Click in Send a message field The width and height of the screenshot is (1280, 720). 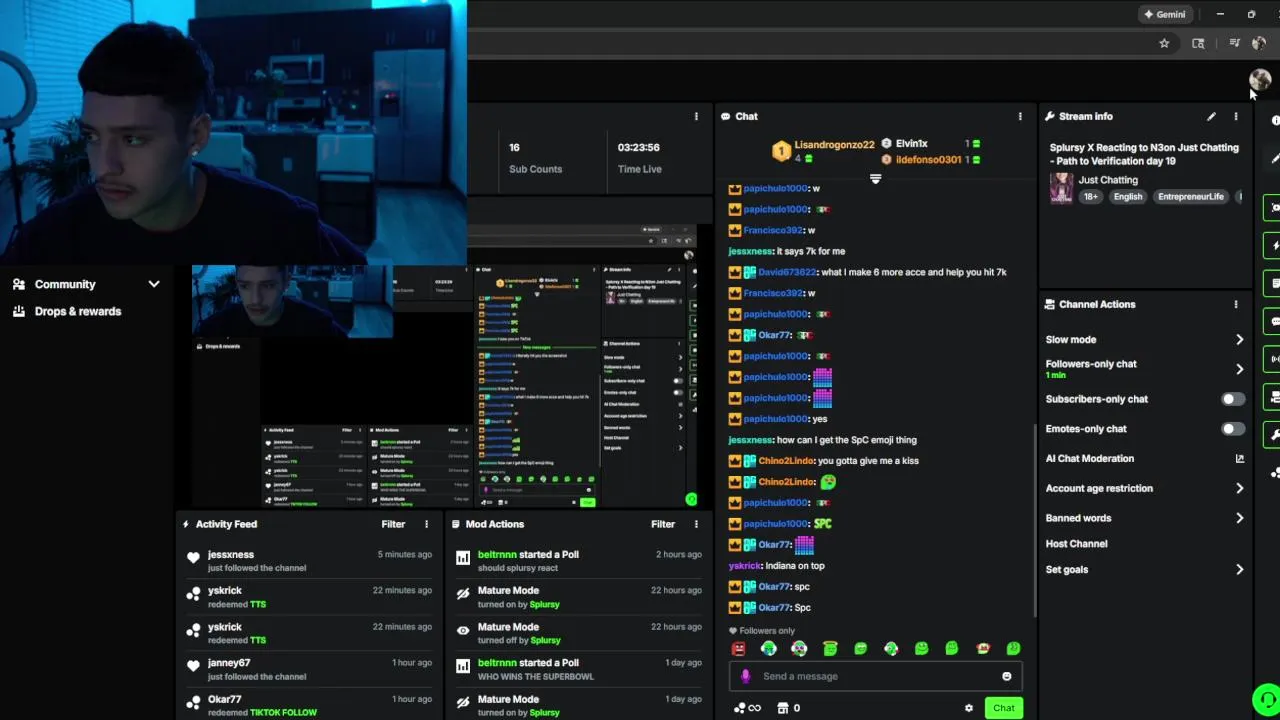(x=877, y=677)
